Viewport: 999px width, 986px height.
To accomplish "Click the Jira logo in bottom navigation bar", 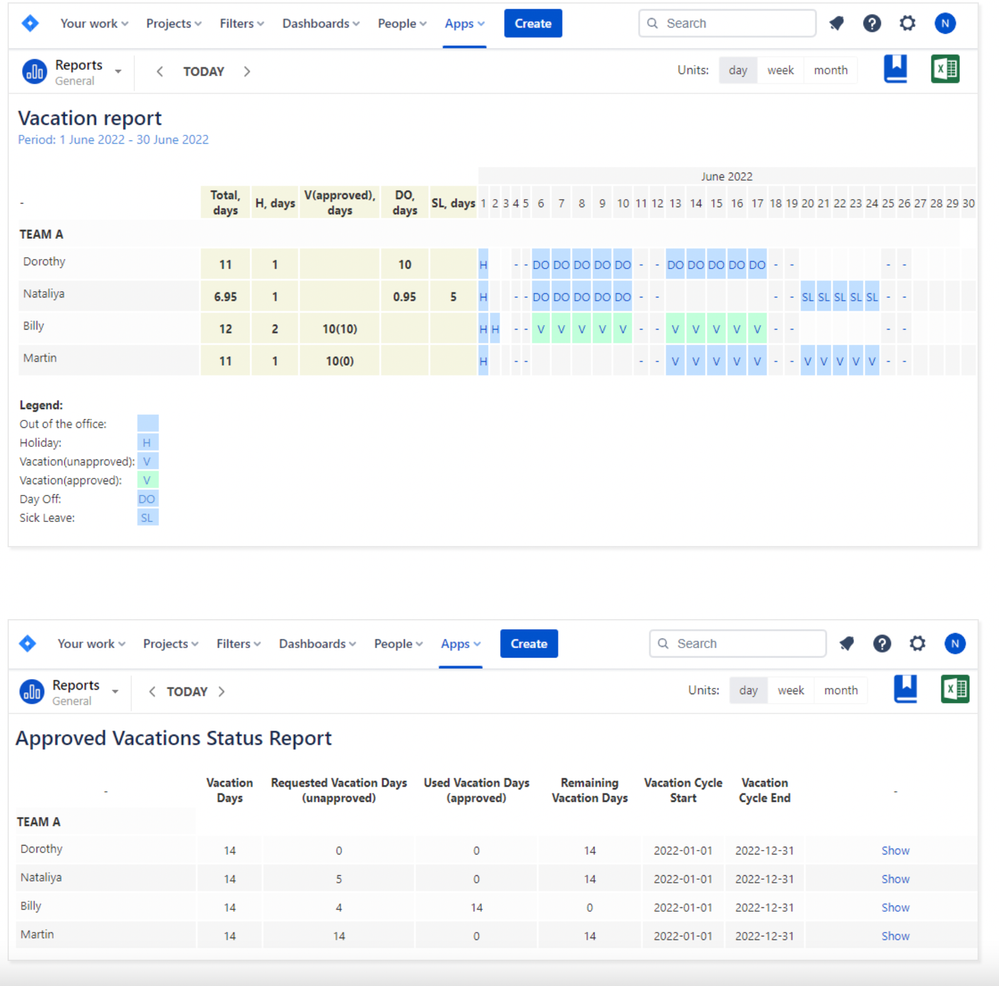I will pos(27,643).
